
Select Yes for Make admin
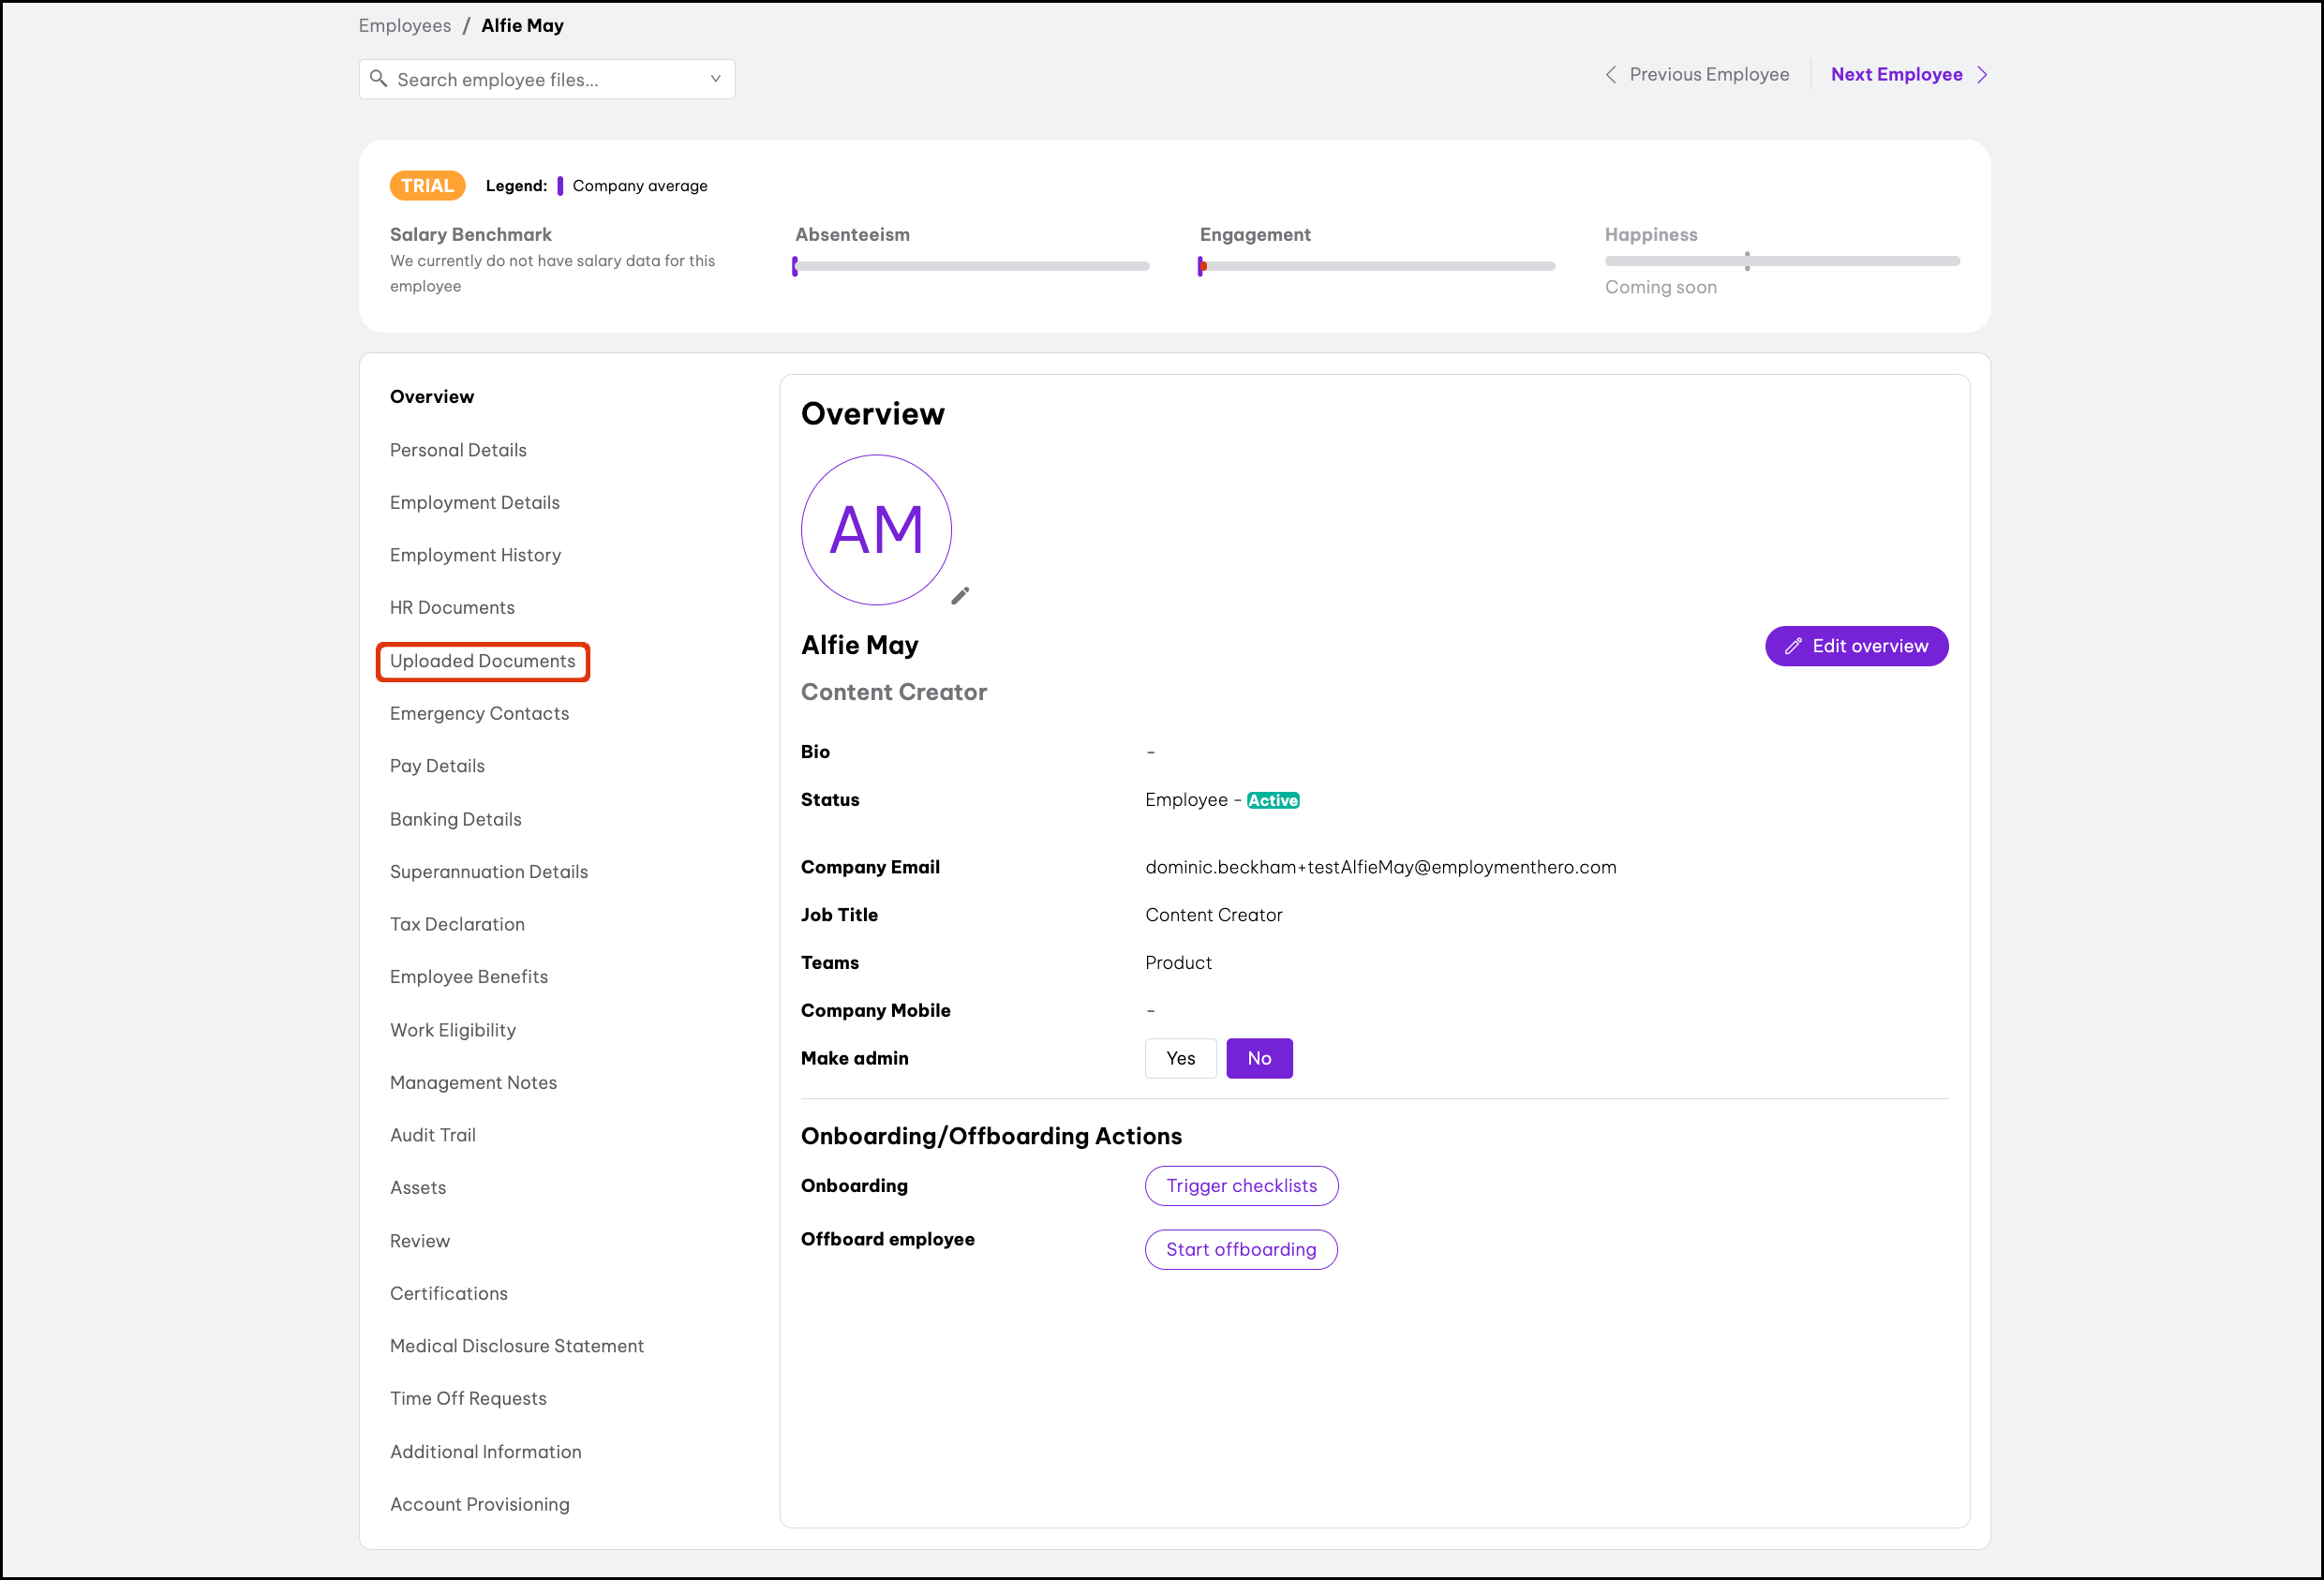(x=1180, y=1058)
